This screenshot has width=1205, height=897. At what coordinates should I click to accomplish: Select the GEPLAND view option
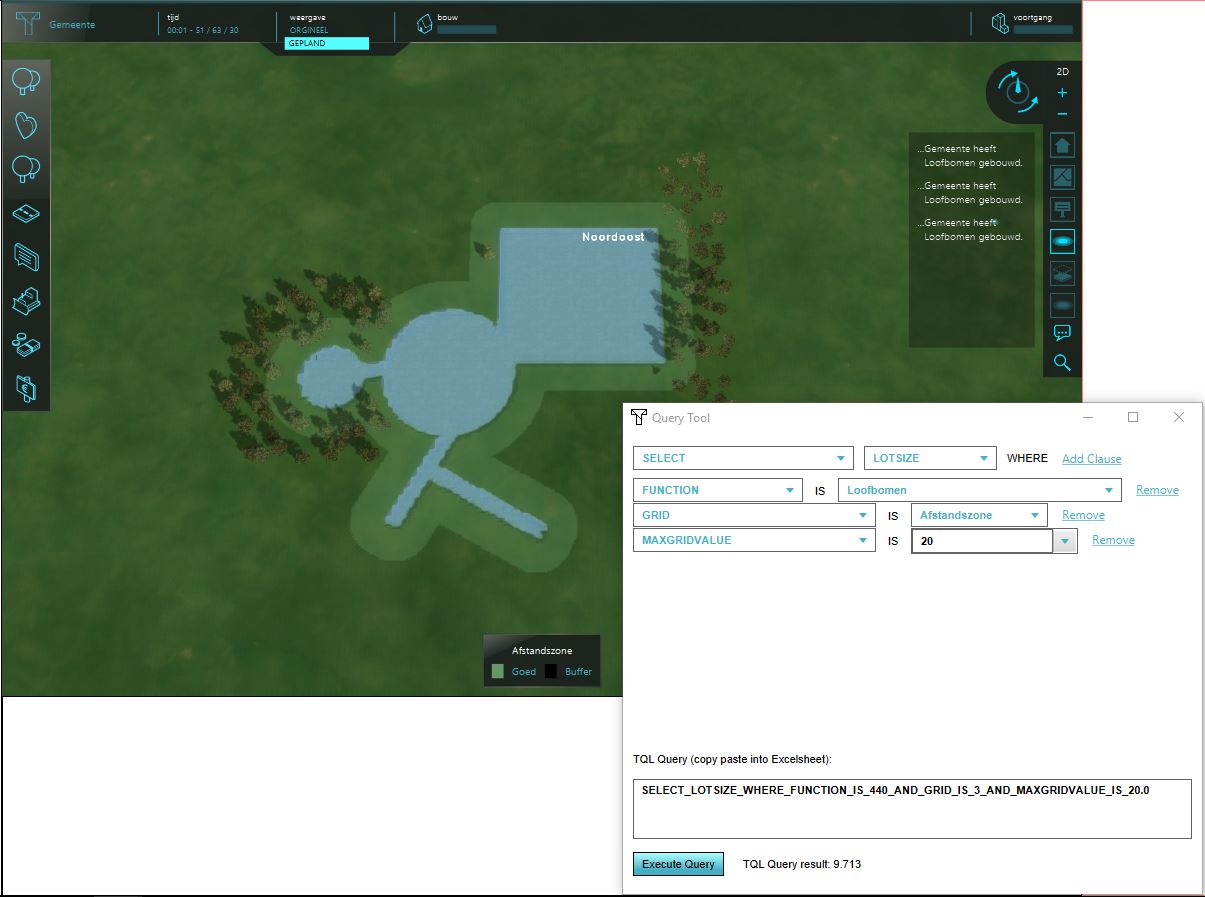326,44
